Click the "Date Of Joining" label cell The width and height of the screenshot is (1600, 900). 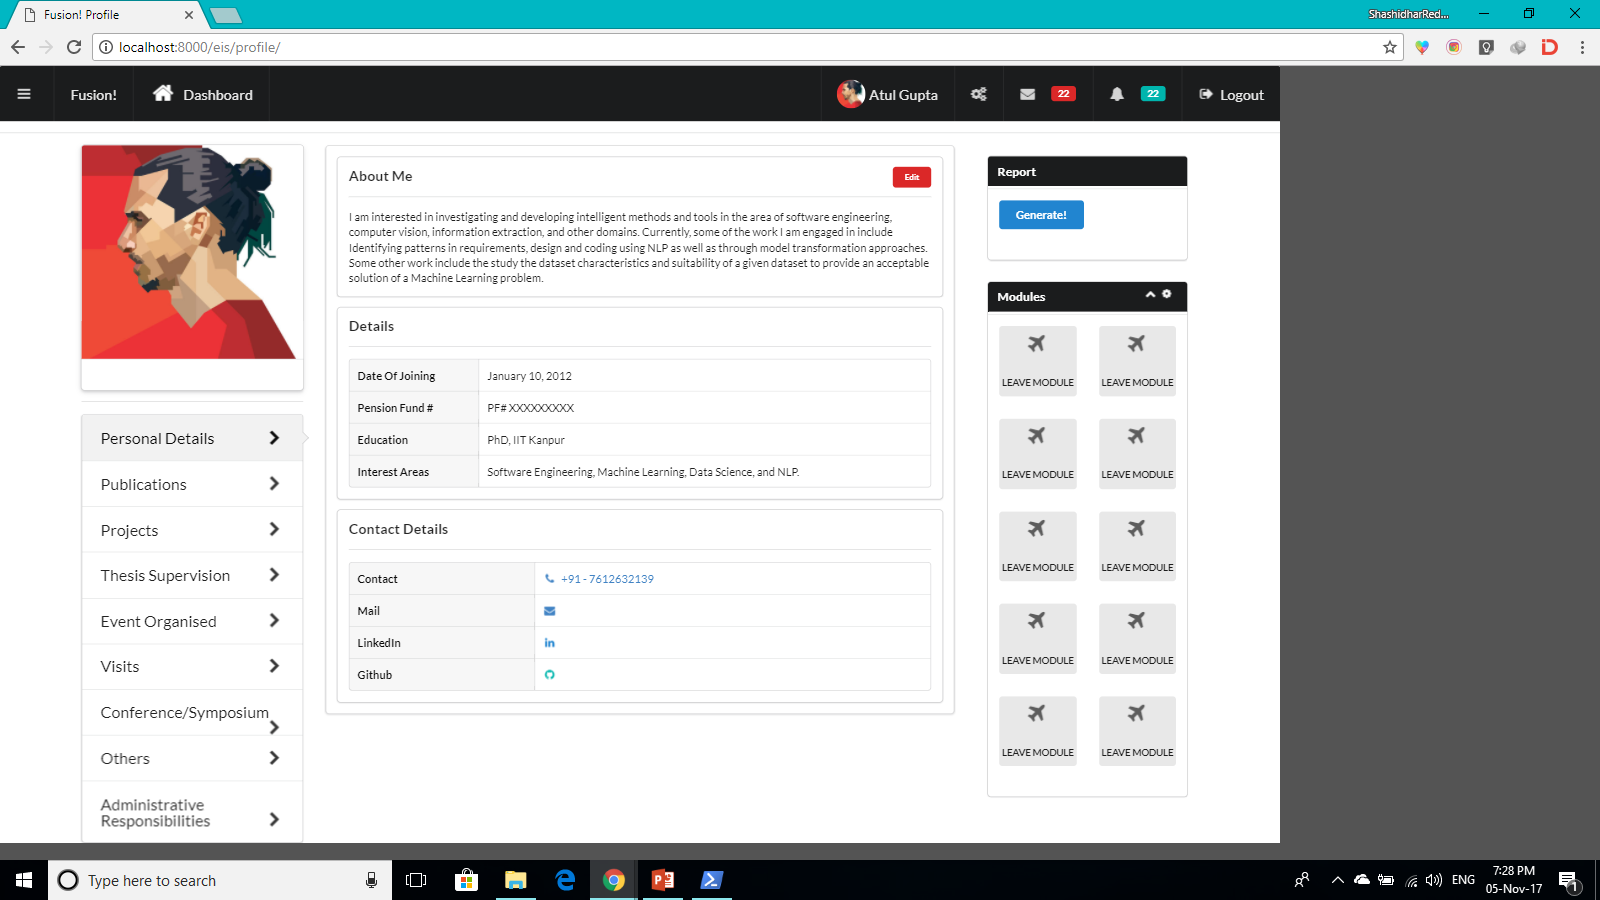coord(414,376)
